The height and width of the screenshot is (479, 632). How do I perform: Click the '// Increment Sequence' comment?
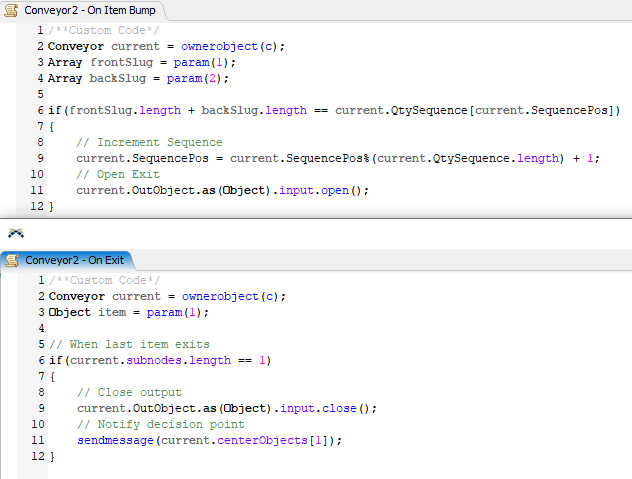pos(149,142)
